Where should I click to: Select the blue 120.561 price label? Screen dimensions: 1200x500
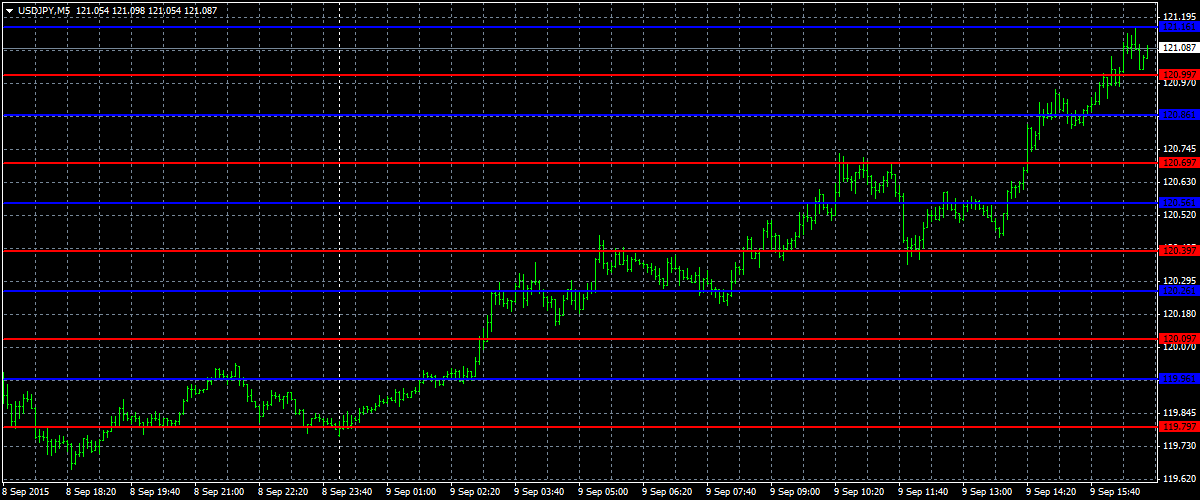(1178, 203)
